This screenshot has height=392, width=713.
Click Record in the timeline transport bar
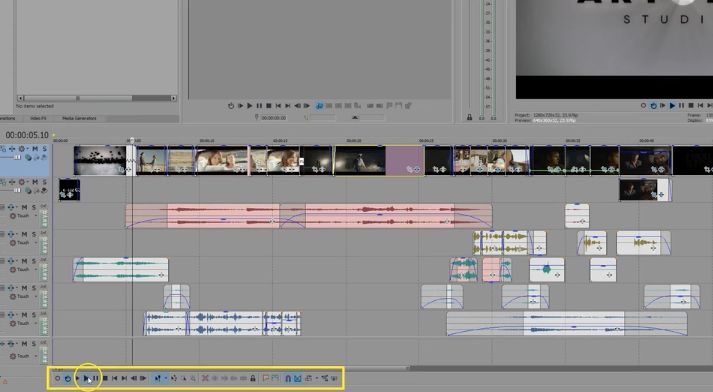click(x=57, y=378)
